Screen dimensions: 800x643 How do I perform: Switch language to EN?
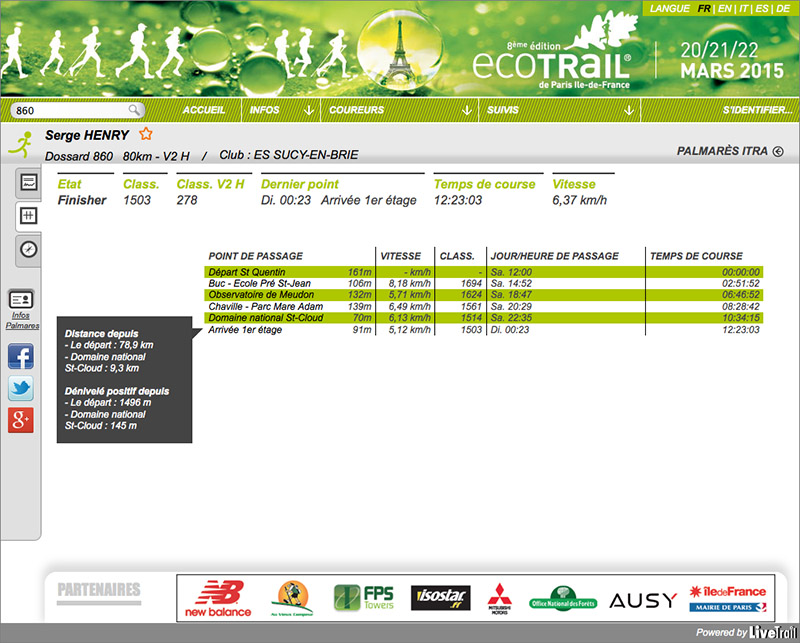tap(725, 8)
